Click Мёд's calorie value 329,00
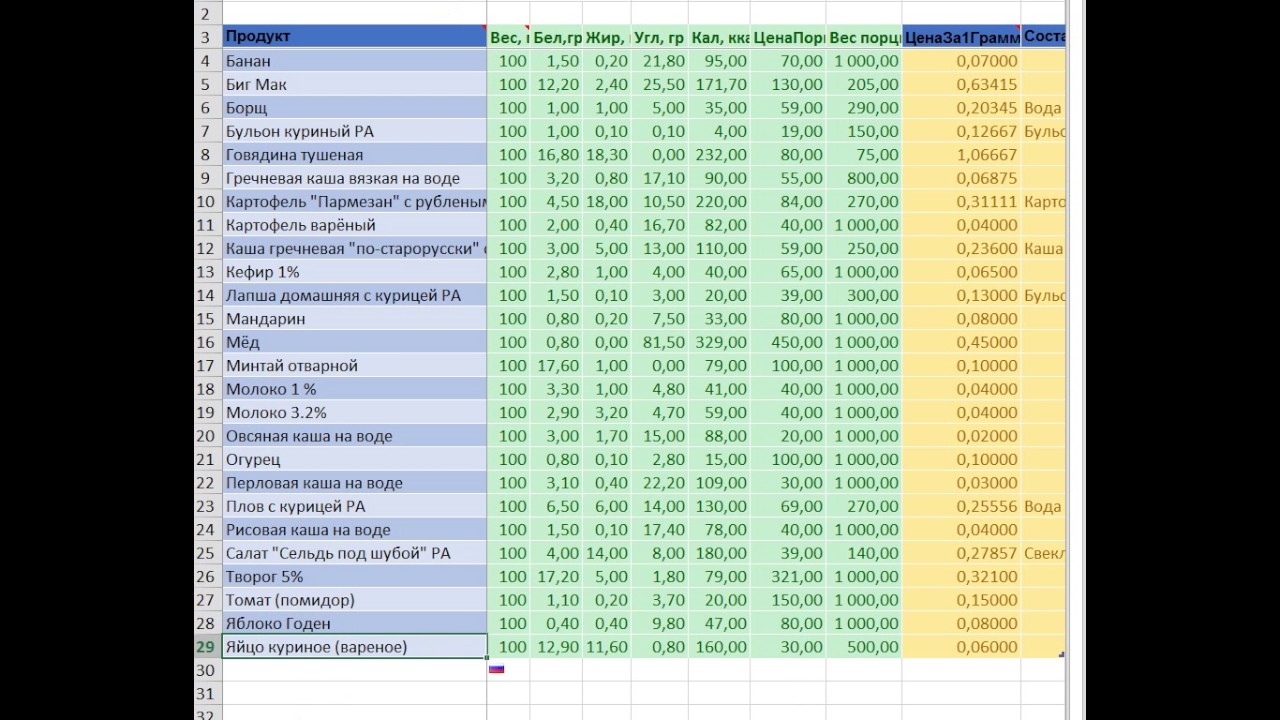 719,342
